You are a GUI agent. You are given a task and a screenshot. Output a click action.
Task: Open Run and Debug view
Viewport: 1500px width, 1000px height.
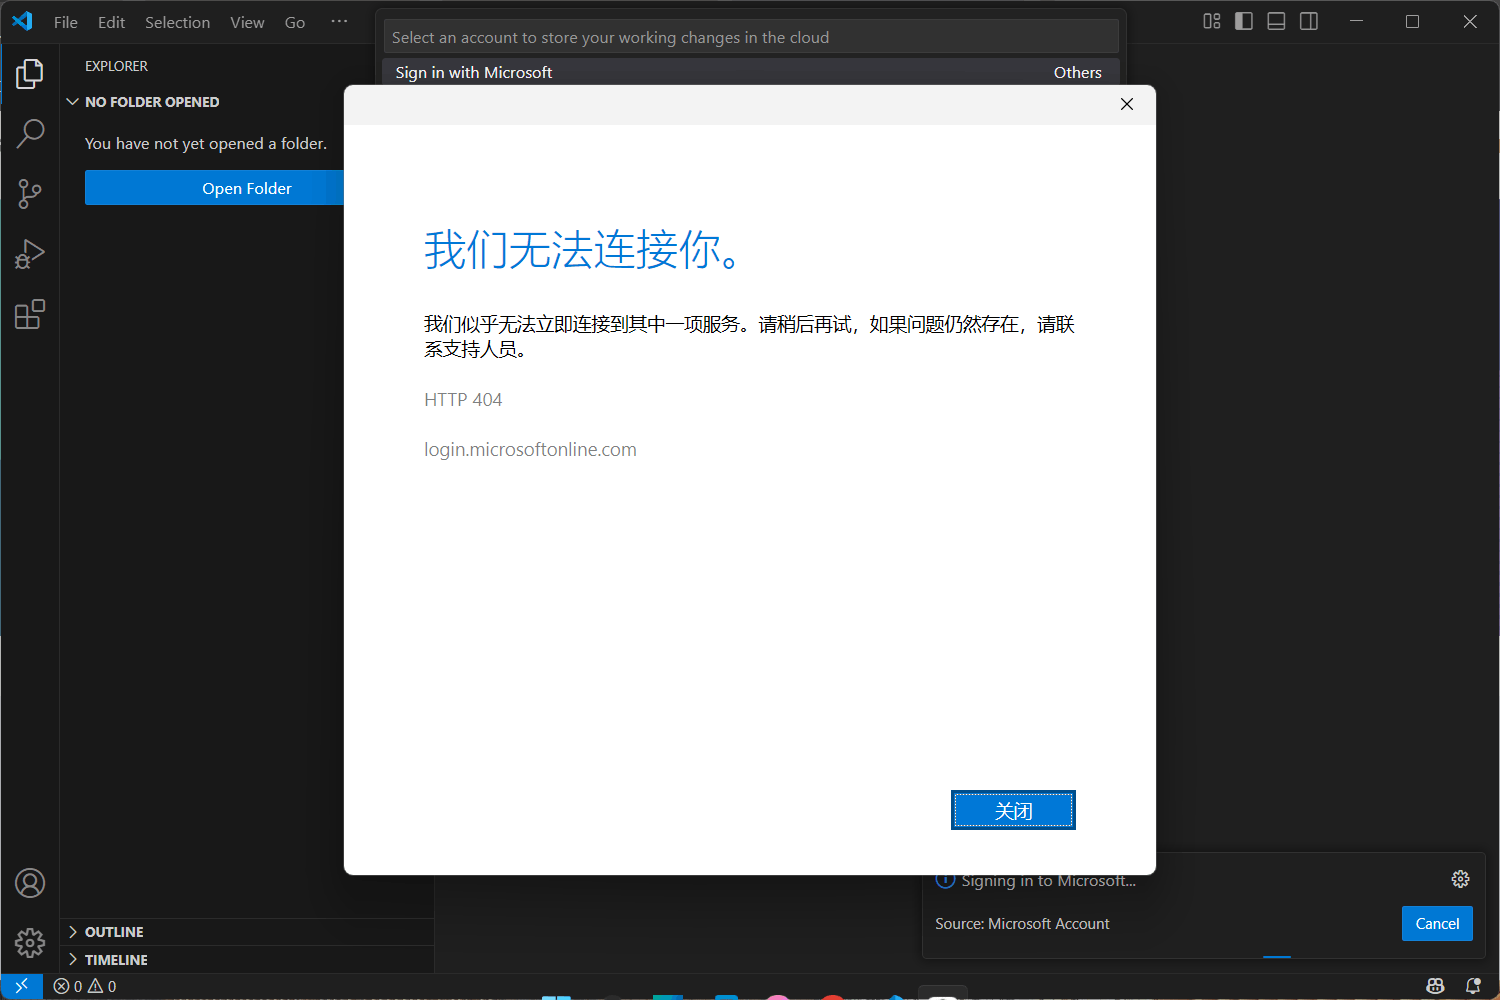tap(30, 254)
